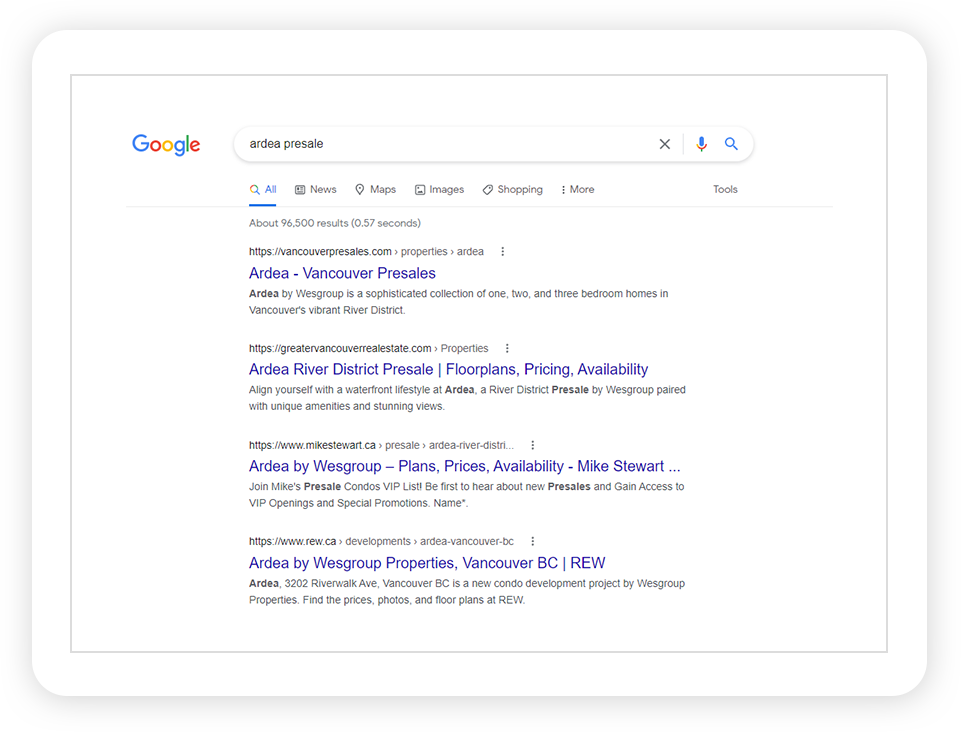Screen dimensions: 961x732
Task: Open the 'Ardea - Vancouver Presales' result
Action: pyautogui.click(x=342, y=273)
